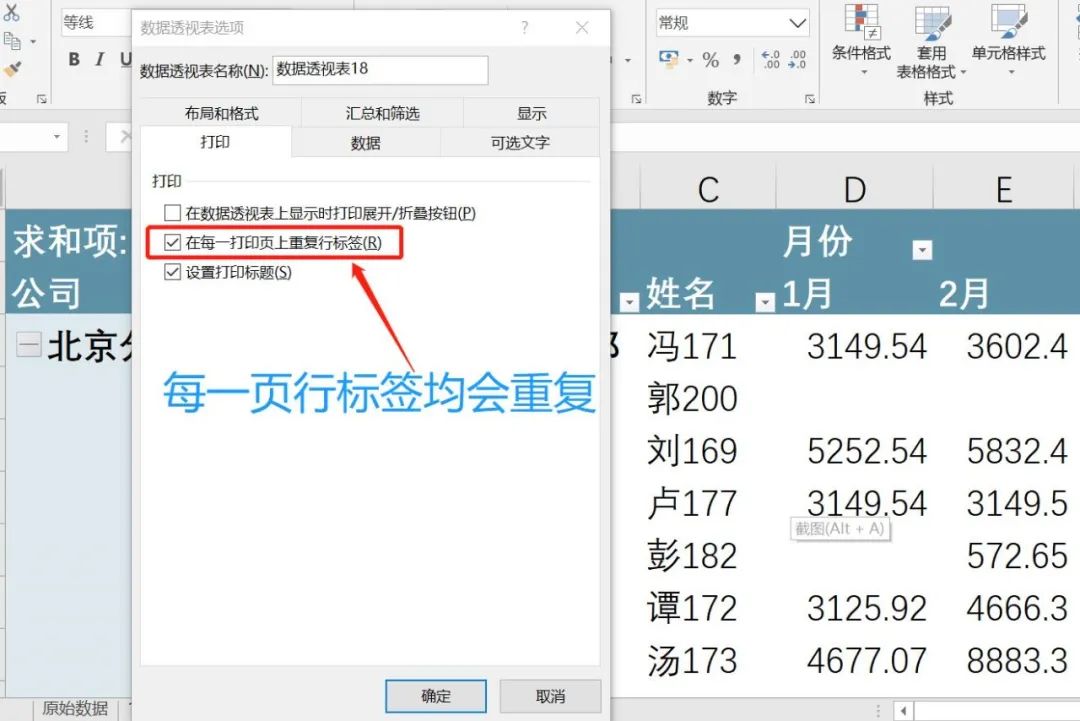Toggle Bold formatting in the ribbon
Image resolution: width=1080 pixels, height=721 pixels.
pos(75,60)
